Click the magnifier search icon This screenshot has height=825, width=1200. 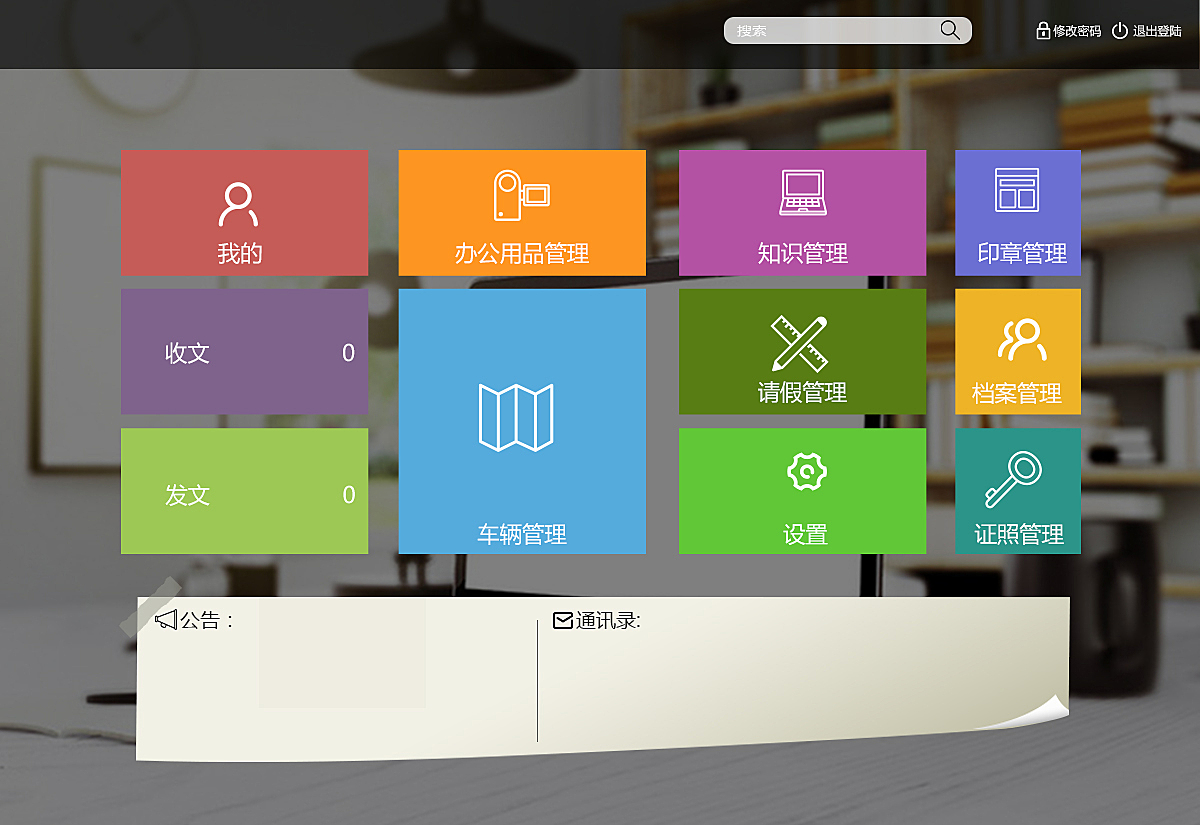point(950,30)
